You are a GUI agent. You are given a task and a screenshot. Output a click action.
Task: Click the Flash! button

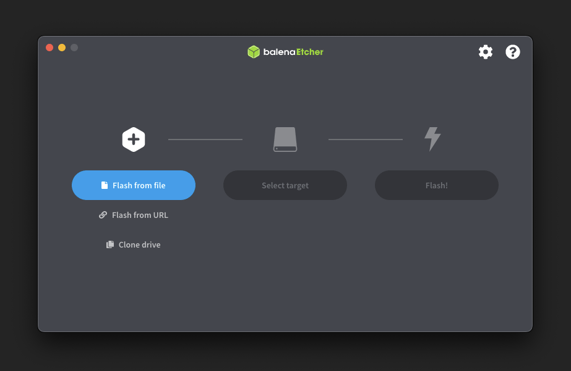click(437, 185)
